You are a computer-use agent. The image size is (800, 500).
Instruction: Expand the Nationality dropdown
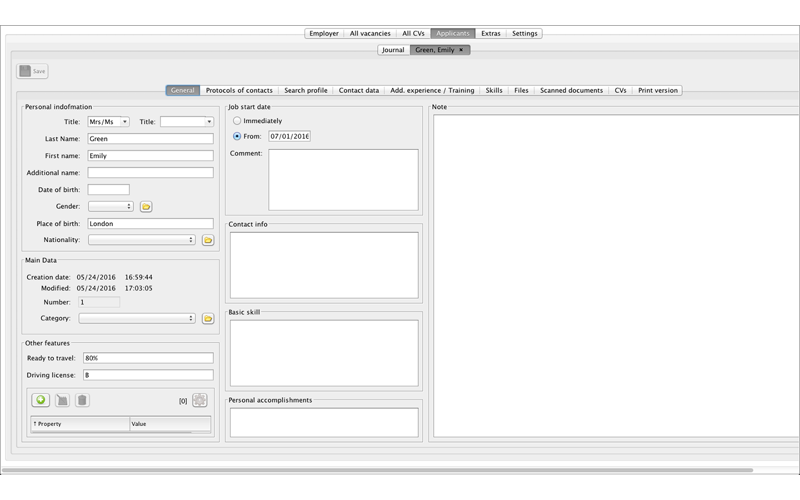click(141, 240)
